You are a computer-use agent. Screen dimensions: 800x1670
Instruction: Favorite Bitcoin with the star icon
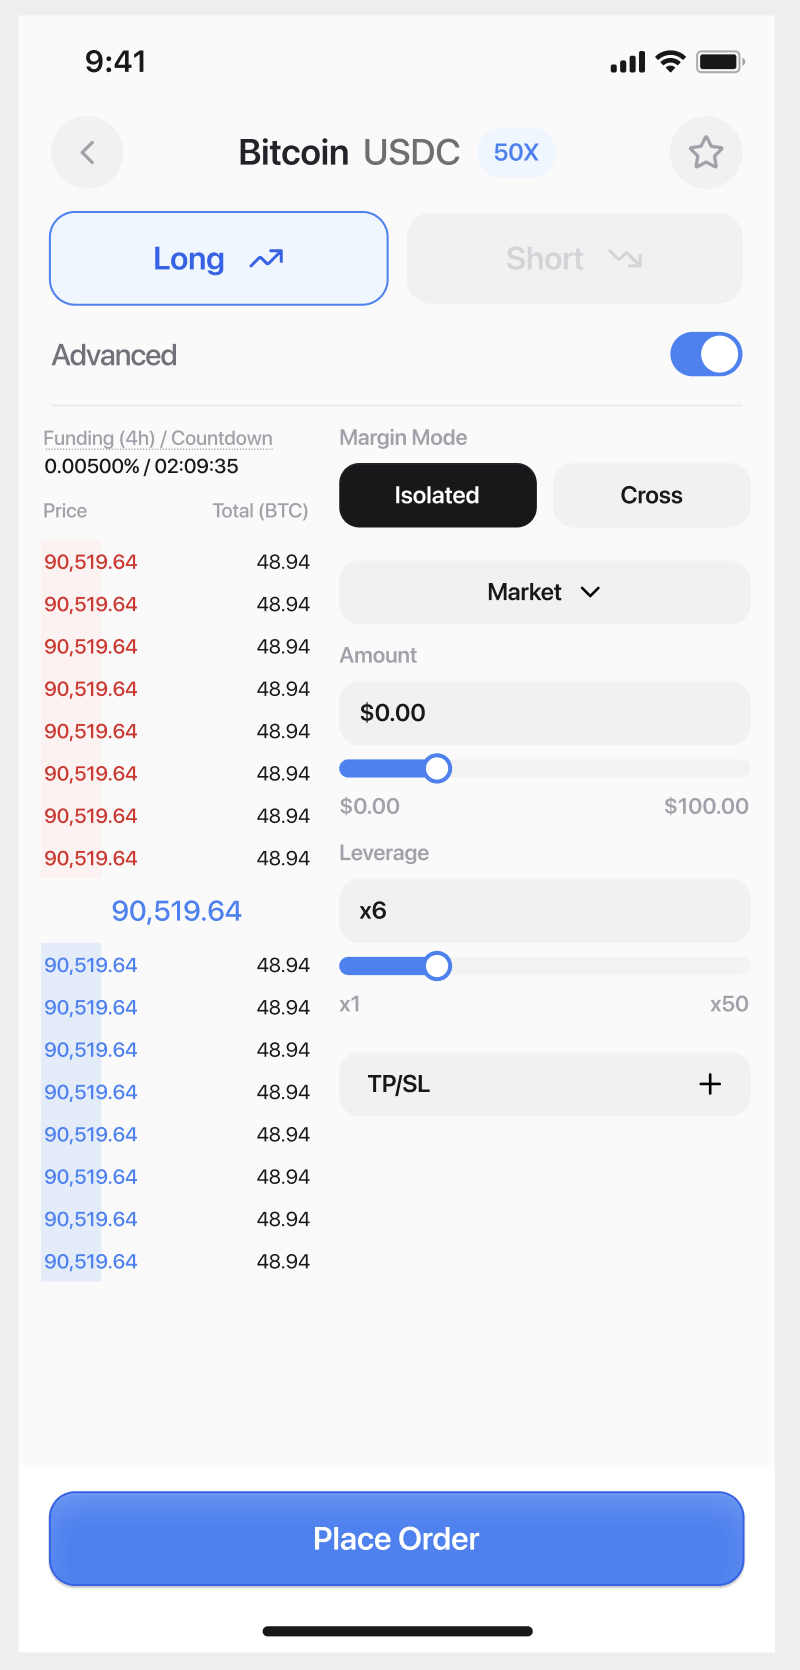click(x=706, y=152)
